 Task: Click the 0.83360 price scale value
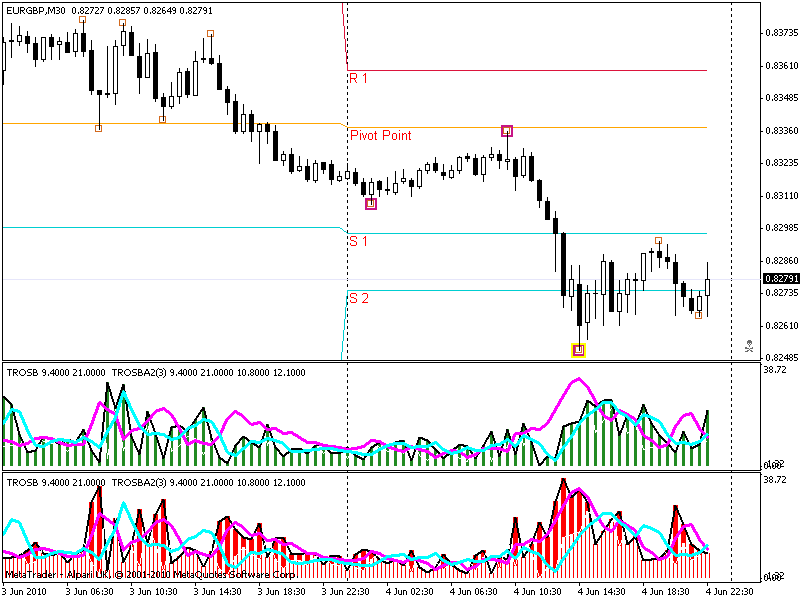[x=782, y=131]
